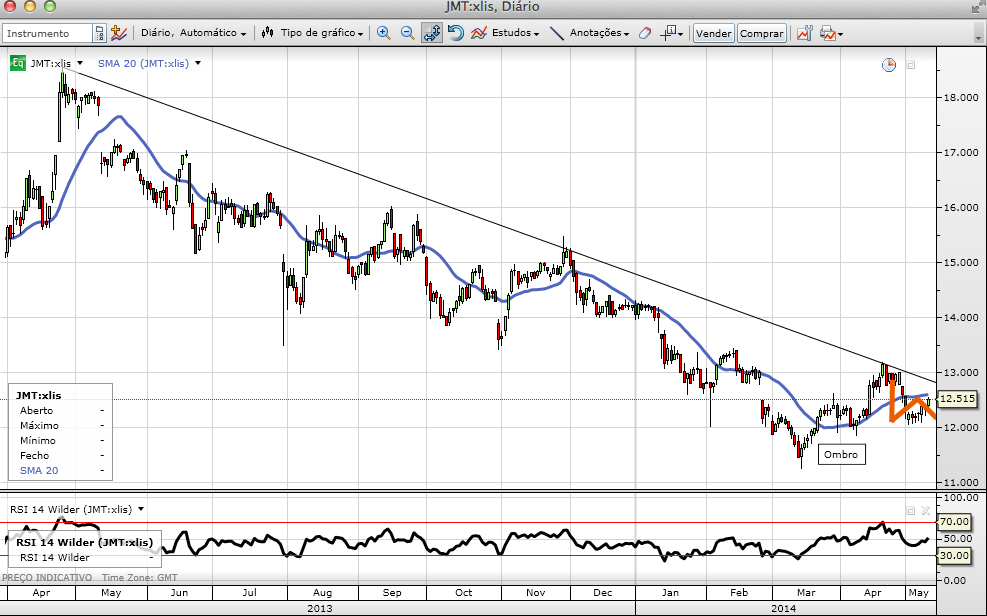Maximize the RSI panel
Screen dimensions: 987x616
click(x=910, y=511)
